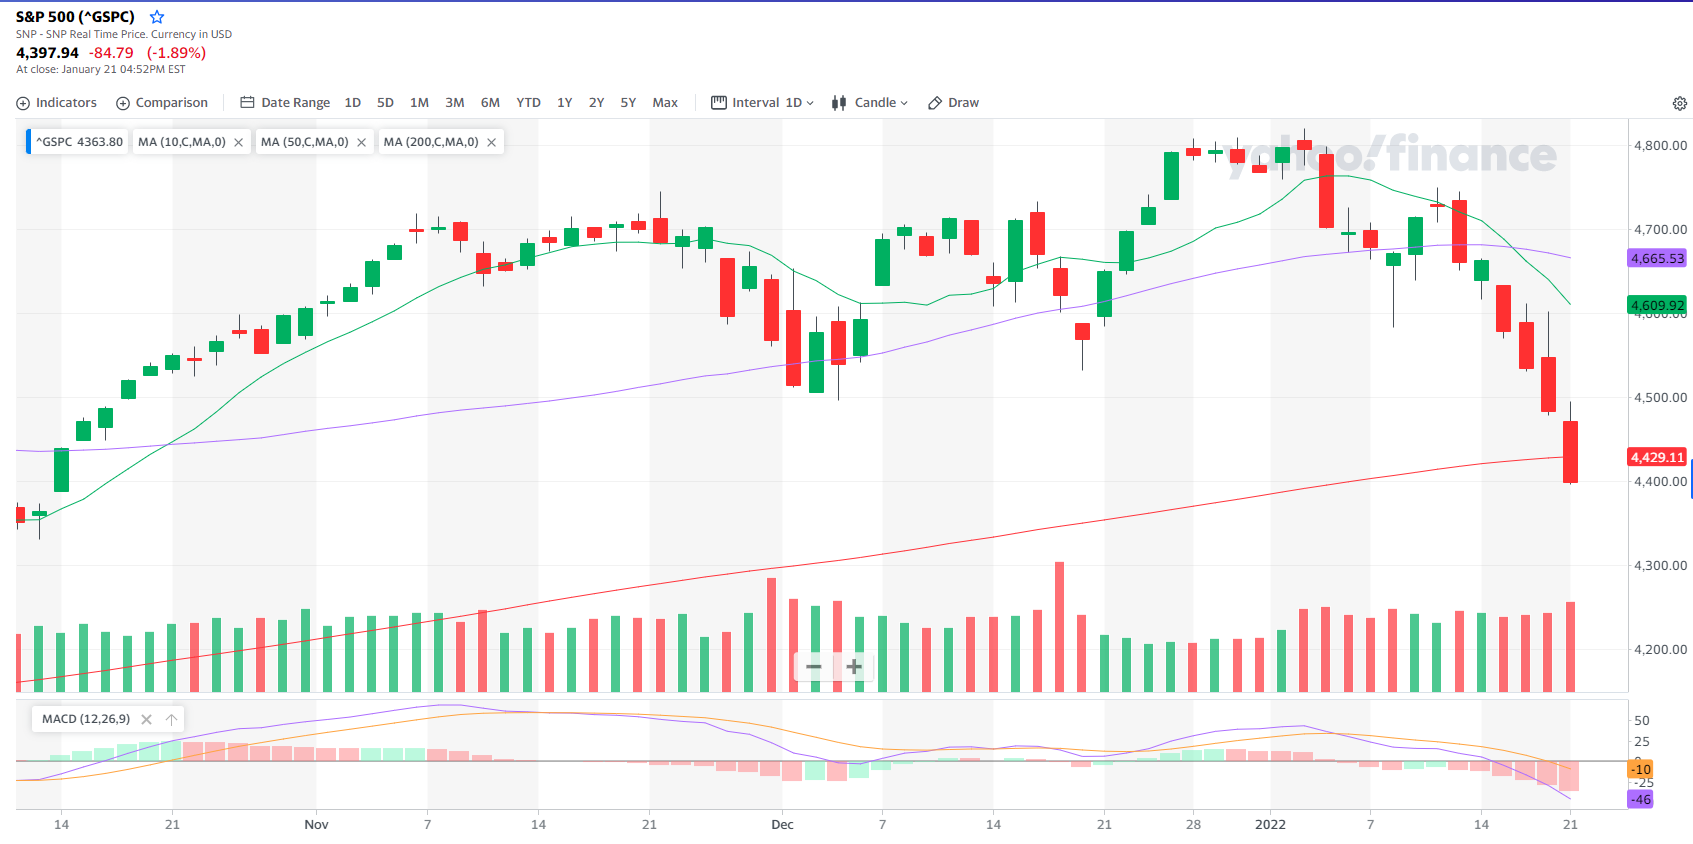
Task: Open the Indicators menu
Action: (x=57, y=103)
